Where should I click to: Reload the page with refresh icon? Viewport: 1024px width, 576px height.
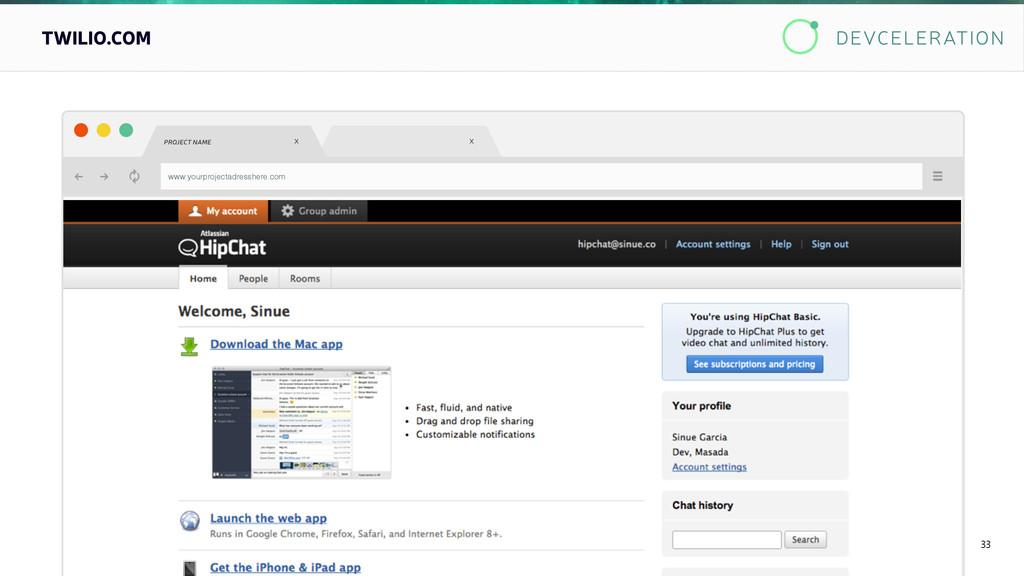coord(134,176)
